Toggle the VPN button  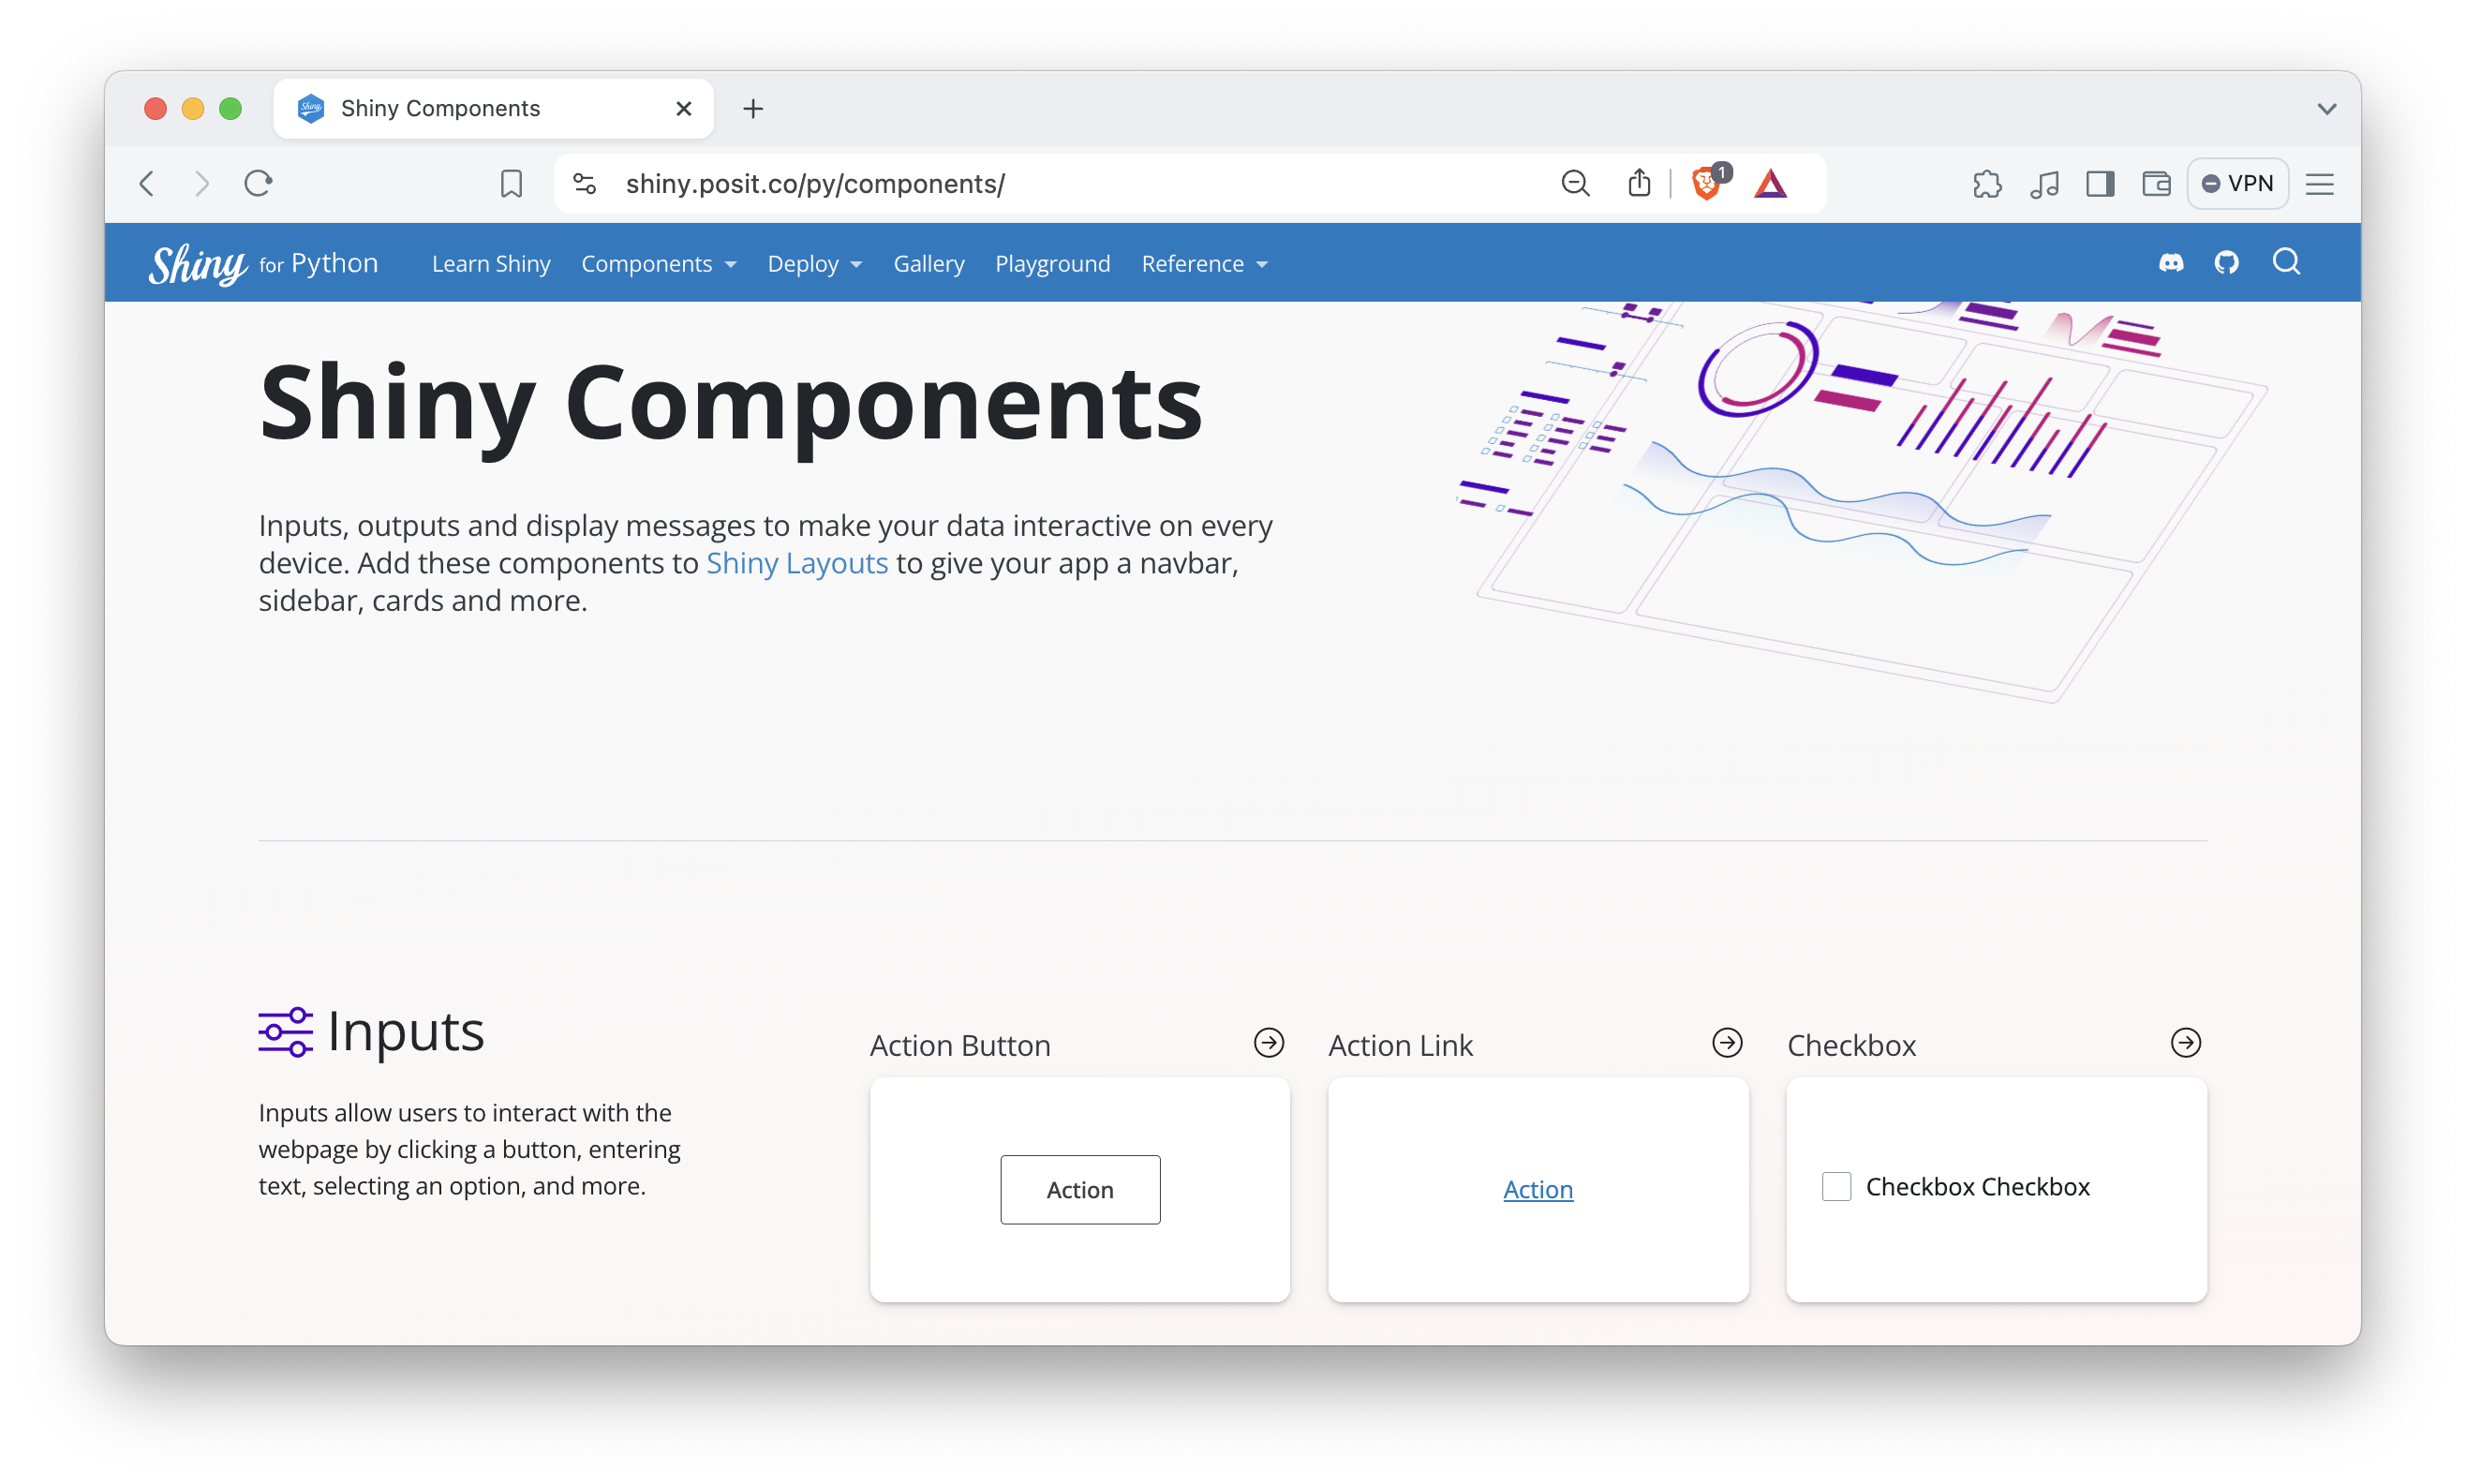coord(2238,184)
